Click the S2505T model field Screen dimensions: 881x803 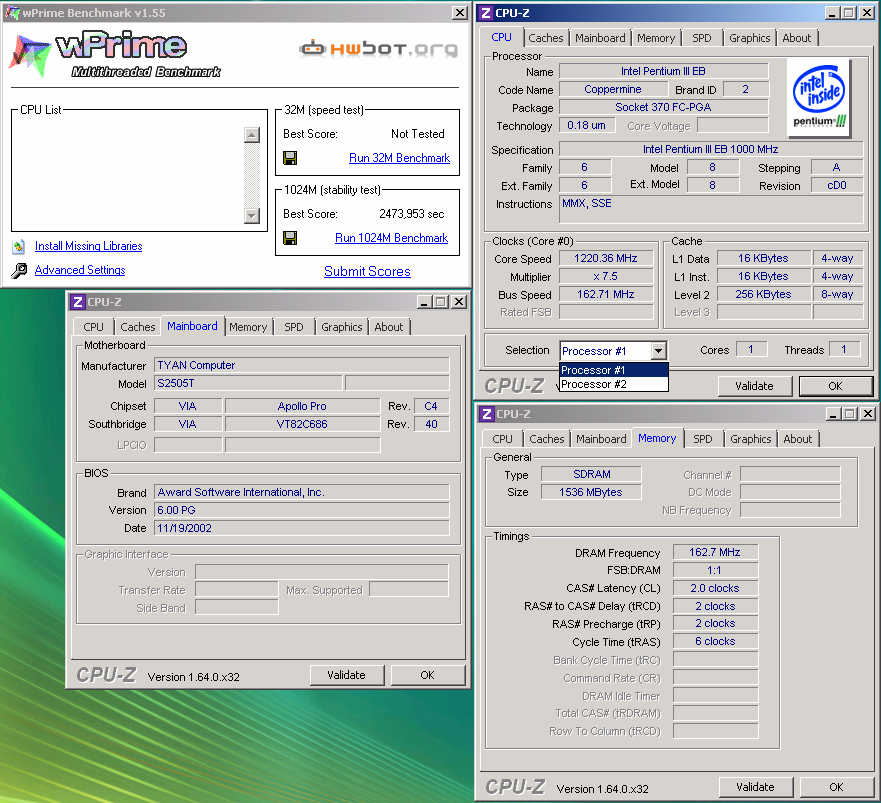click(248, 383)
